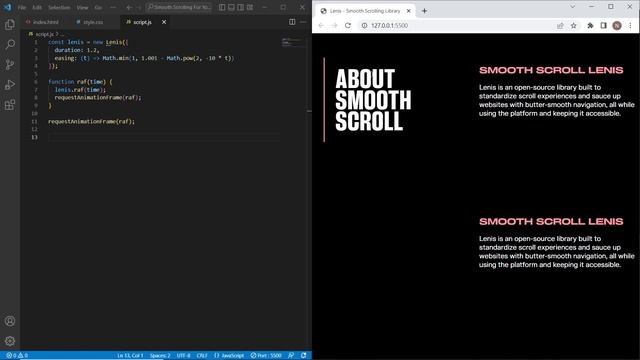Reload the page in Chrome
Screen dimensions: 640x360
point(348,25)
